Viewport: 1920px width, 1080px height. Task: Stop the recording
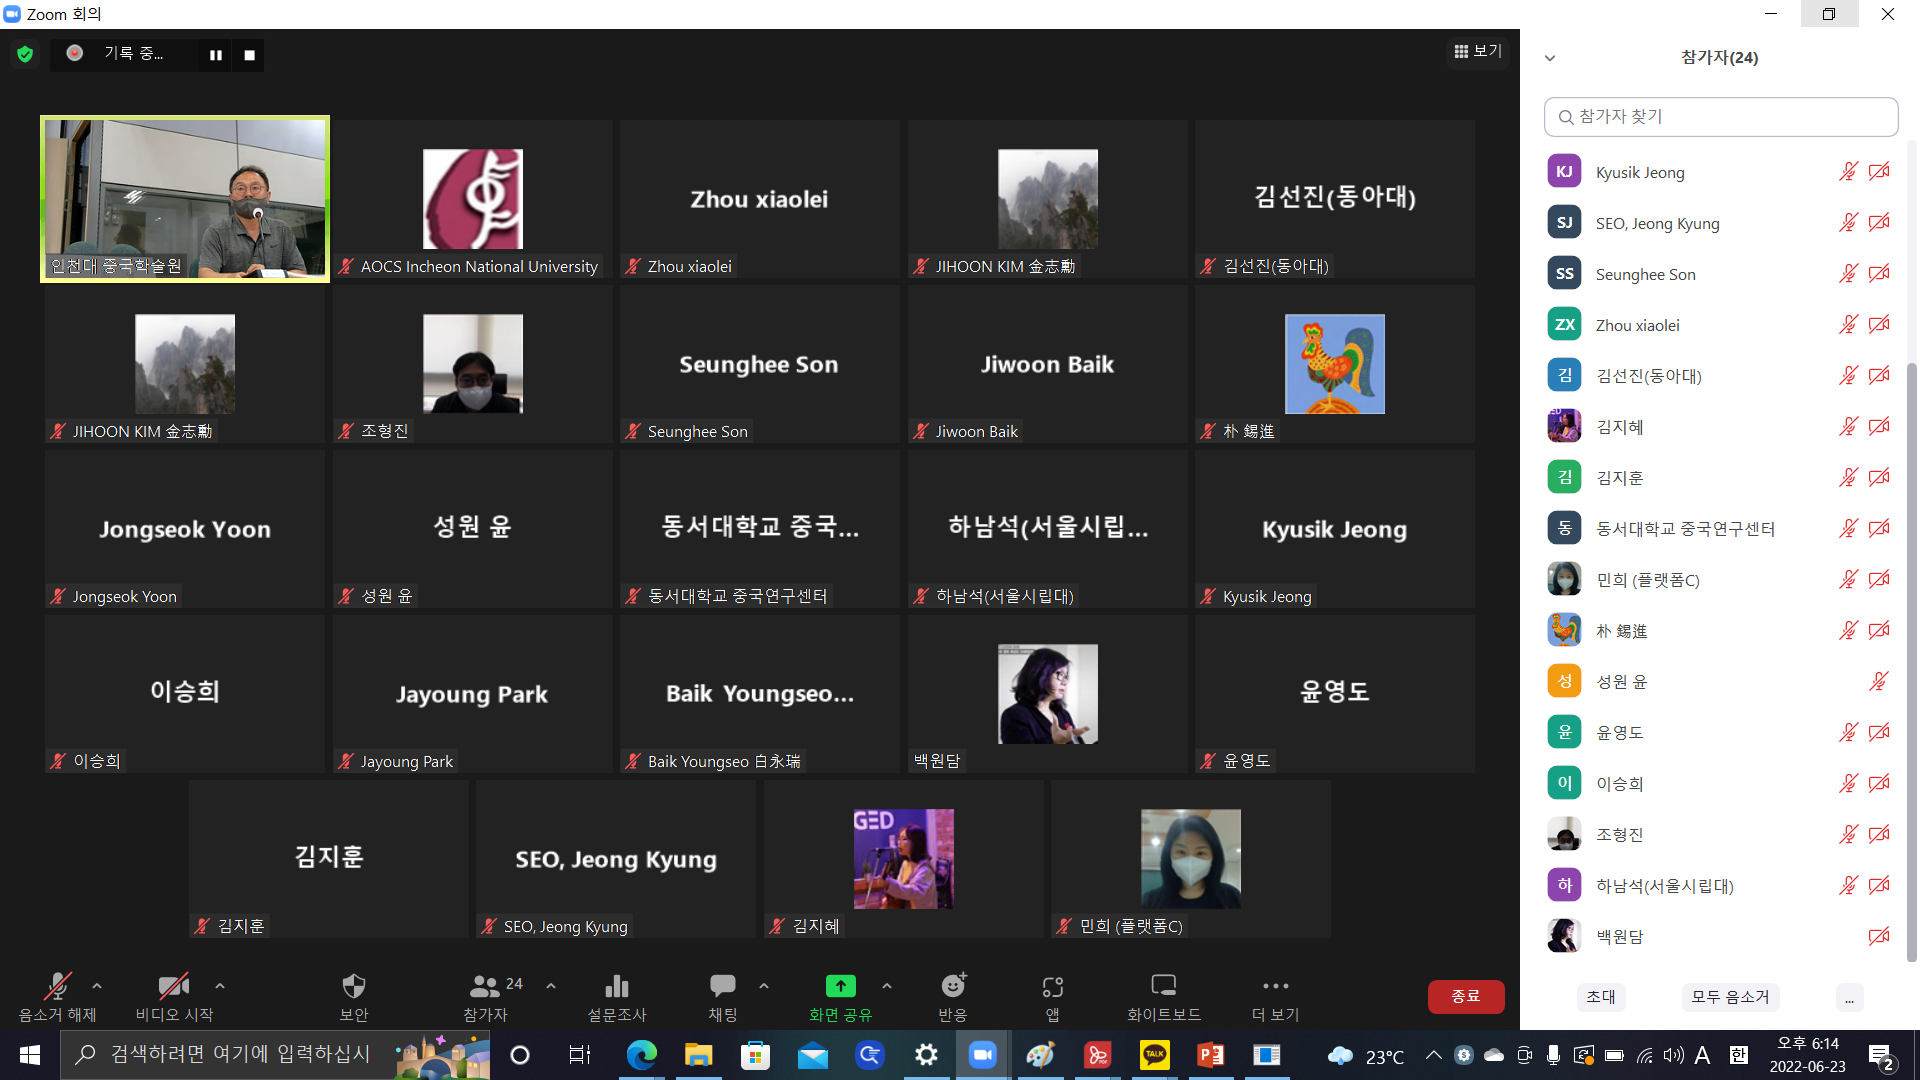click(249, 55)
